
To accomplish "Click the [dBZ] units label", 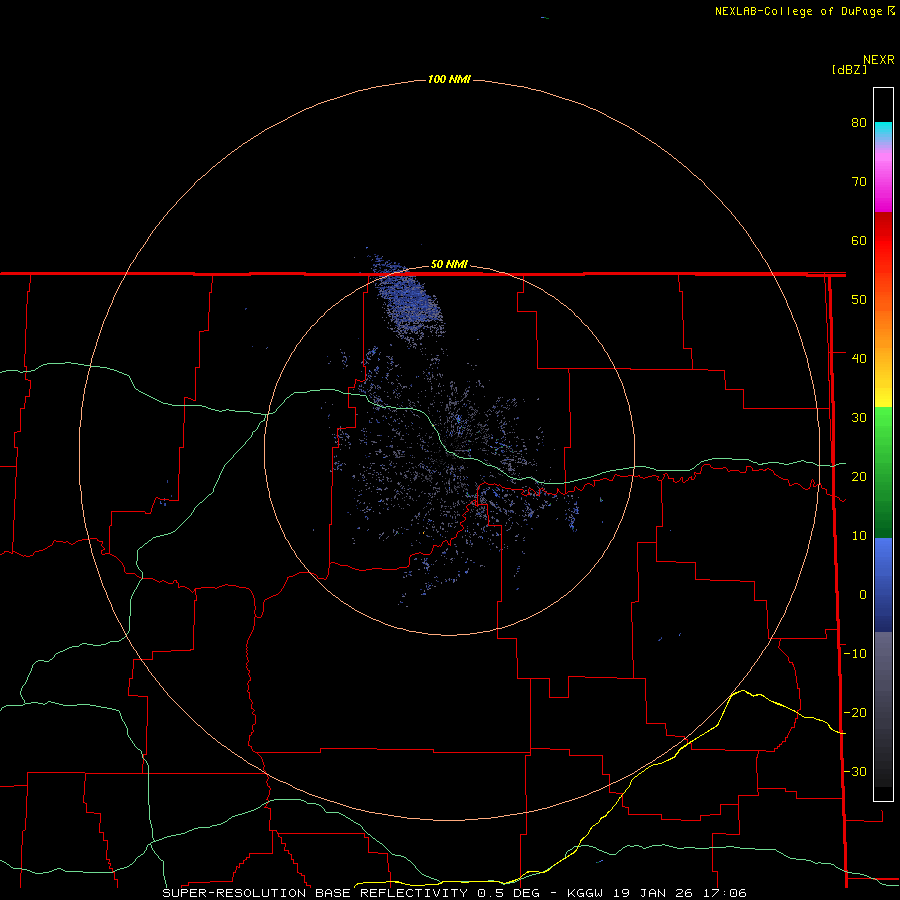I will point(849,70).
